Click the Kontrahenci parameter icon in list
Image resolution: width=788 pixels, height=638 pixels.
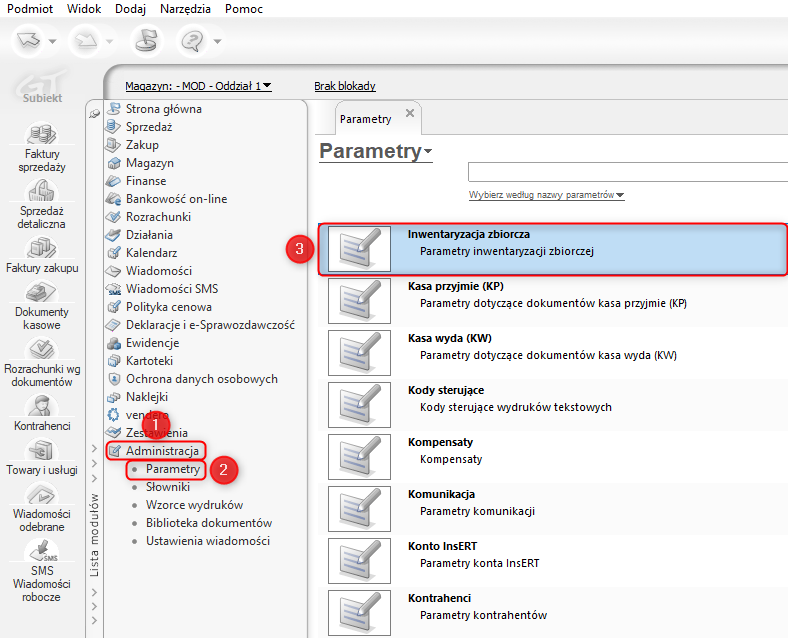pos(359,613)
